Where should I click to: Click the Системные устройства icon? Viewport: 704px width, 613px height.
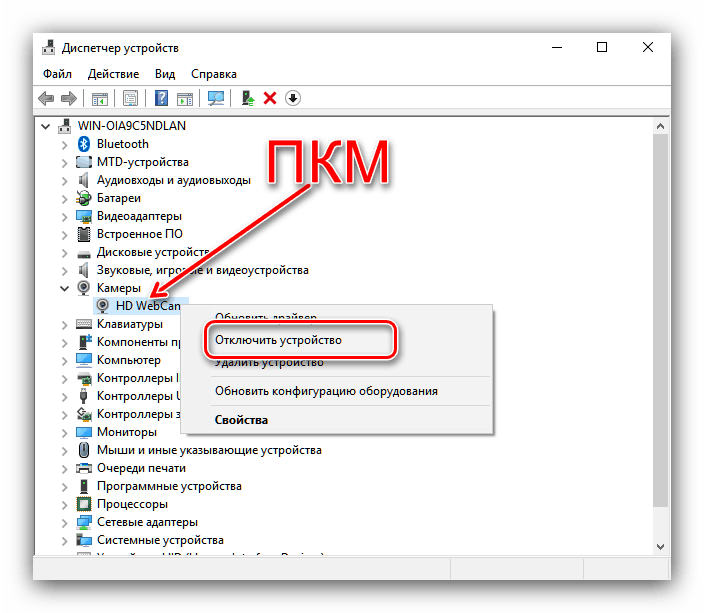click(84, 540)
